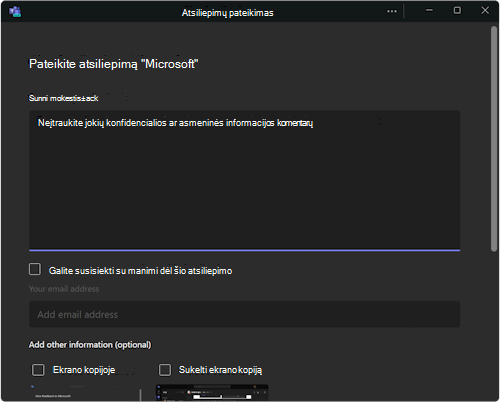Click the Add email address field

click(244, 314)
